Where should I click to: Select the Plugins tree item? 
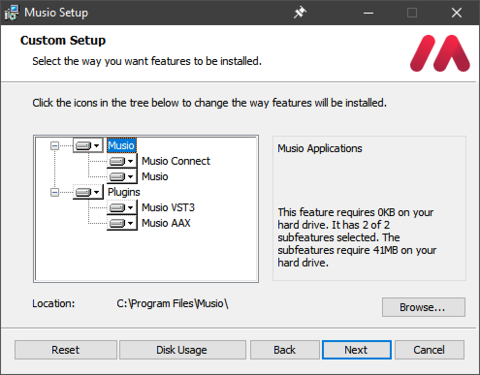[x=124, y=192]
